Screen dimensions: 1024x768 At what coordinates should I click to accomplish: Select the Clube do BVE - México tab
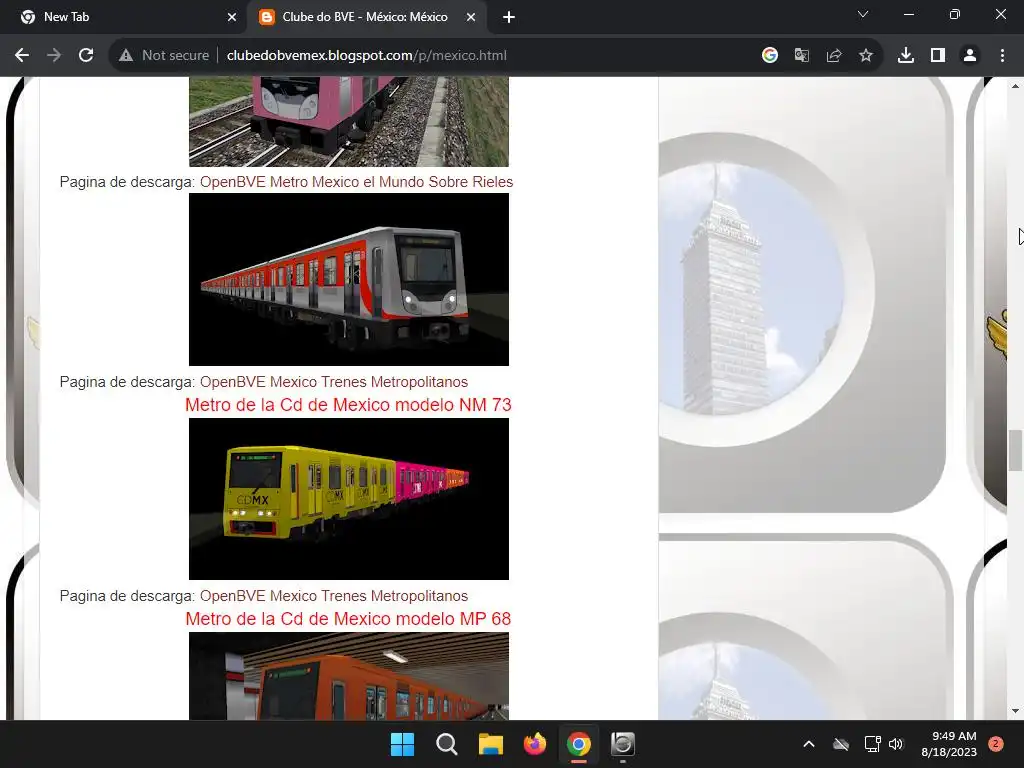click(366, 17)
